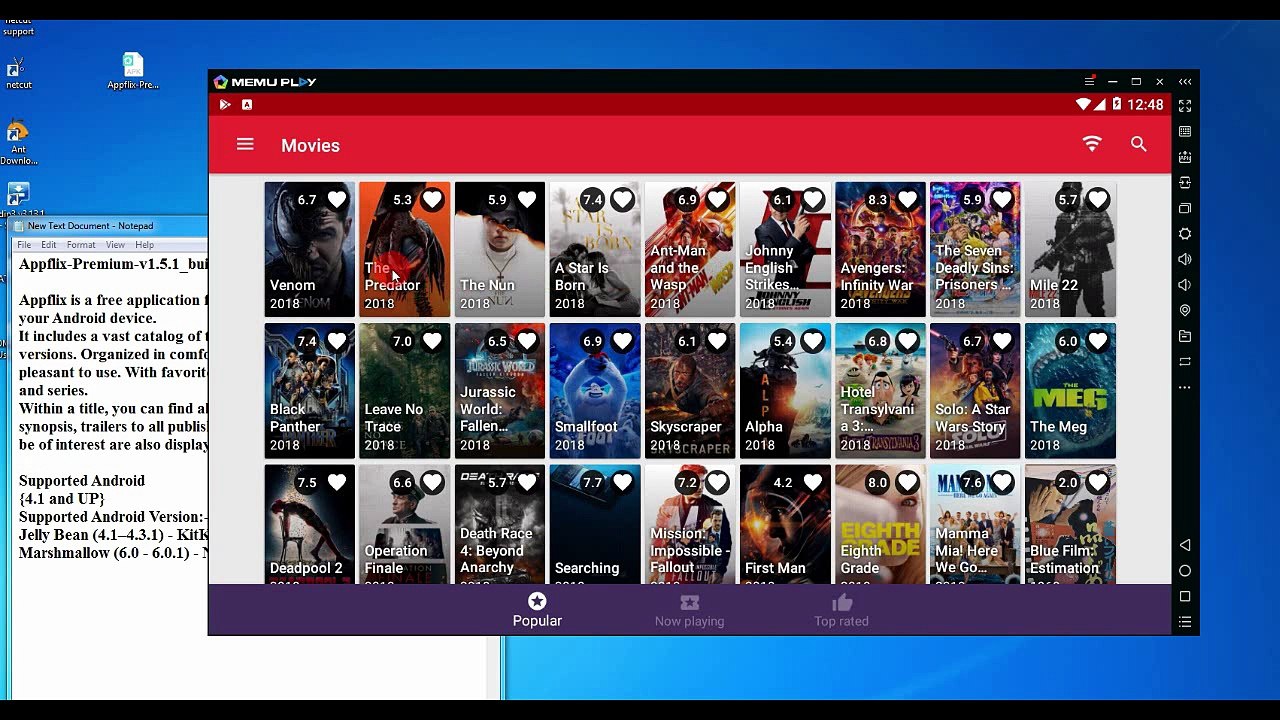Toggle heart on A Star Is Born
The height and width of the screenshot is (720, 1280).
coord(622,200)
